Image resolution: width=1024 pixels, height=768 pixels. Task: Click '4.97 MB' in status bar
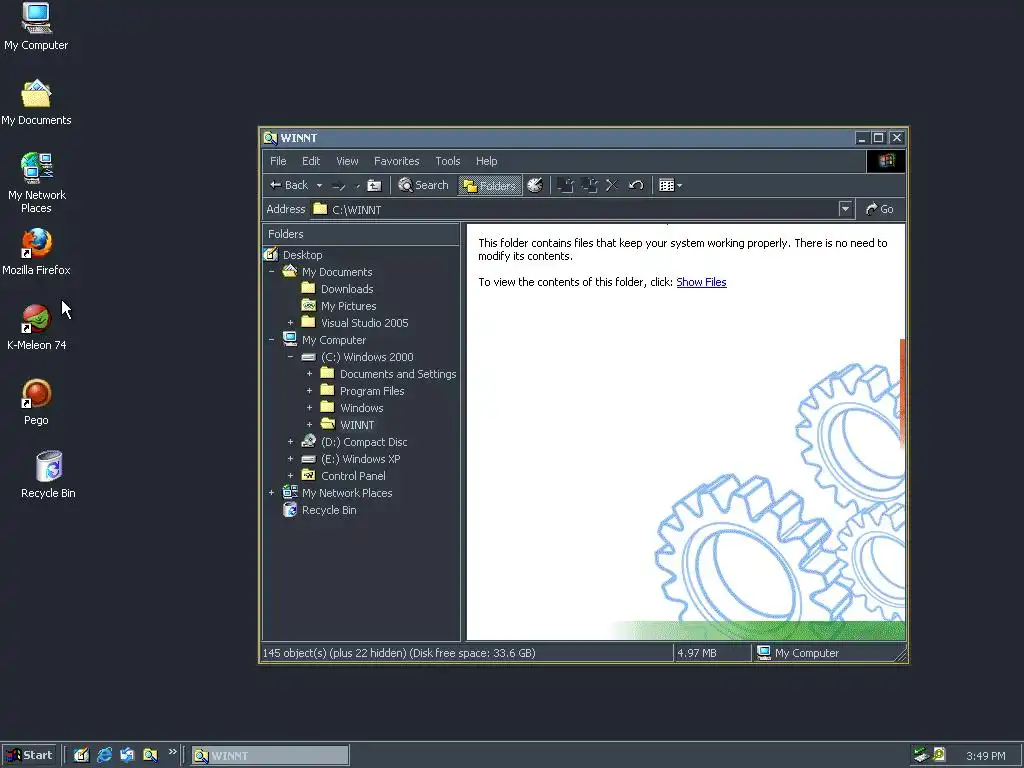697,653
